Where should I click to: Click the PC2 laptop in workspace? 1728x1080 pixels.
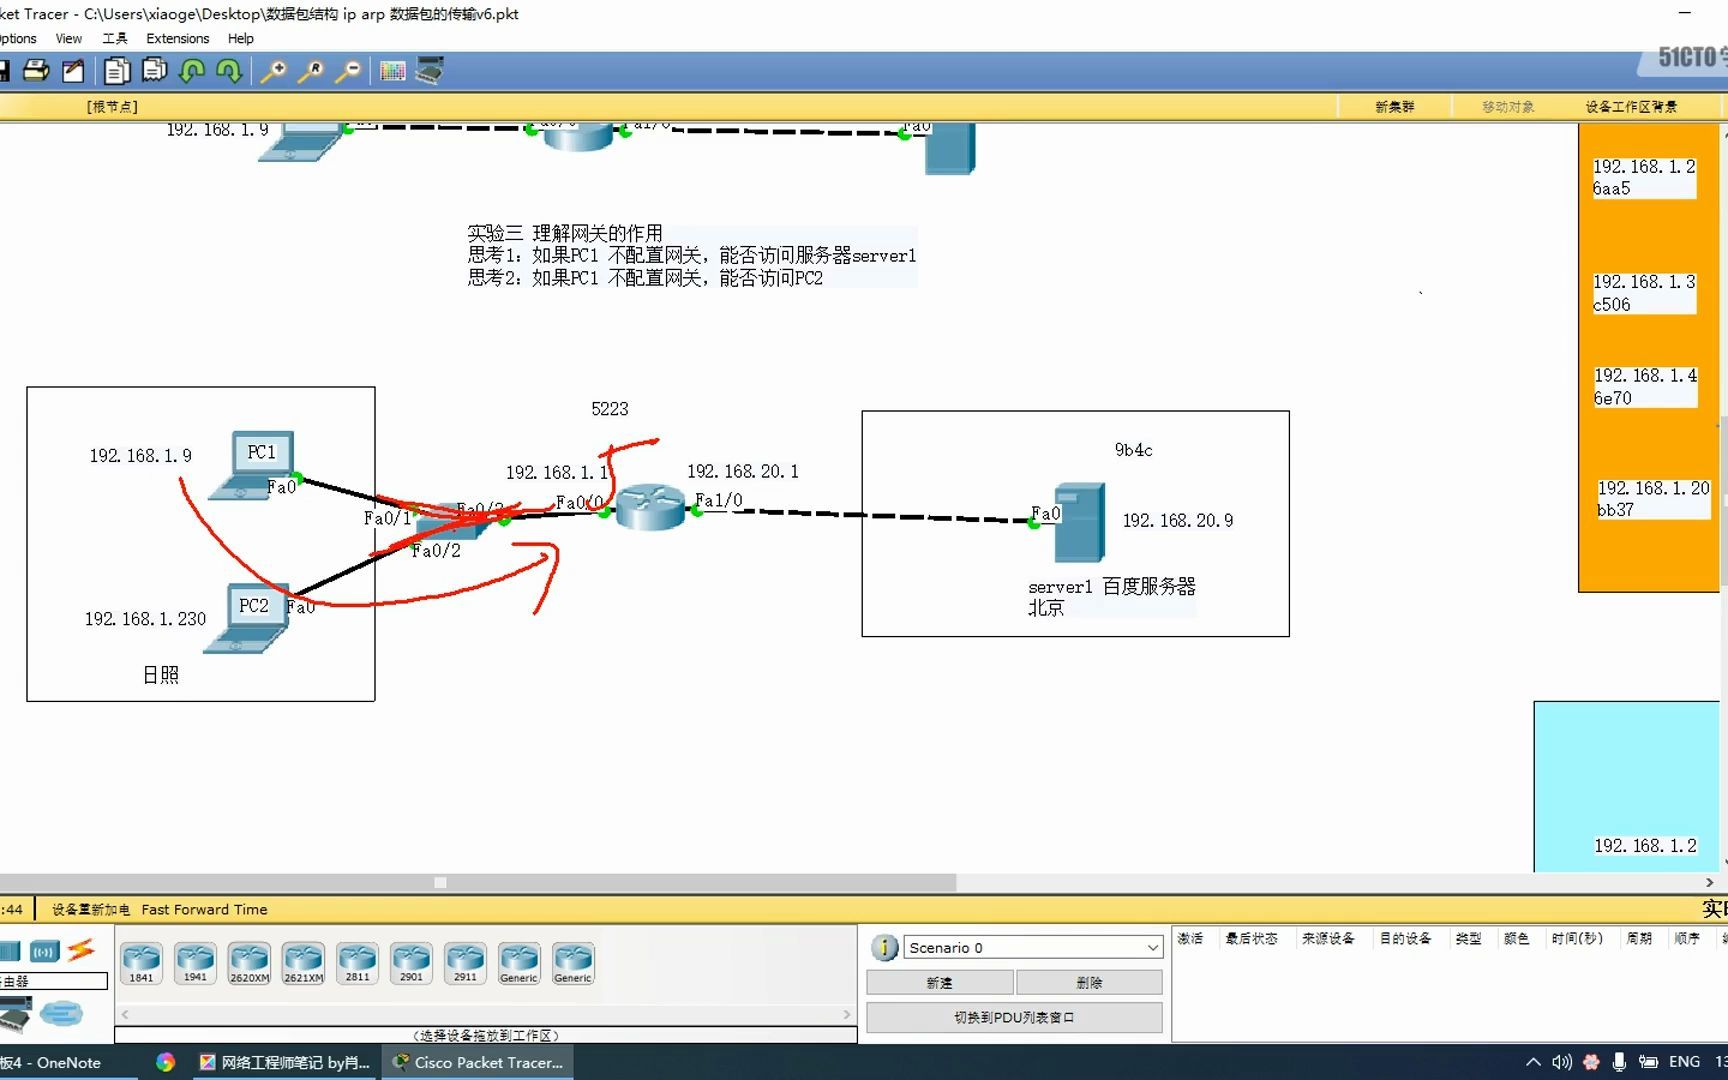(x=248, y=619)
